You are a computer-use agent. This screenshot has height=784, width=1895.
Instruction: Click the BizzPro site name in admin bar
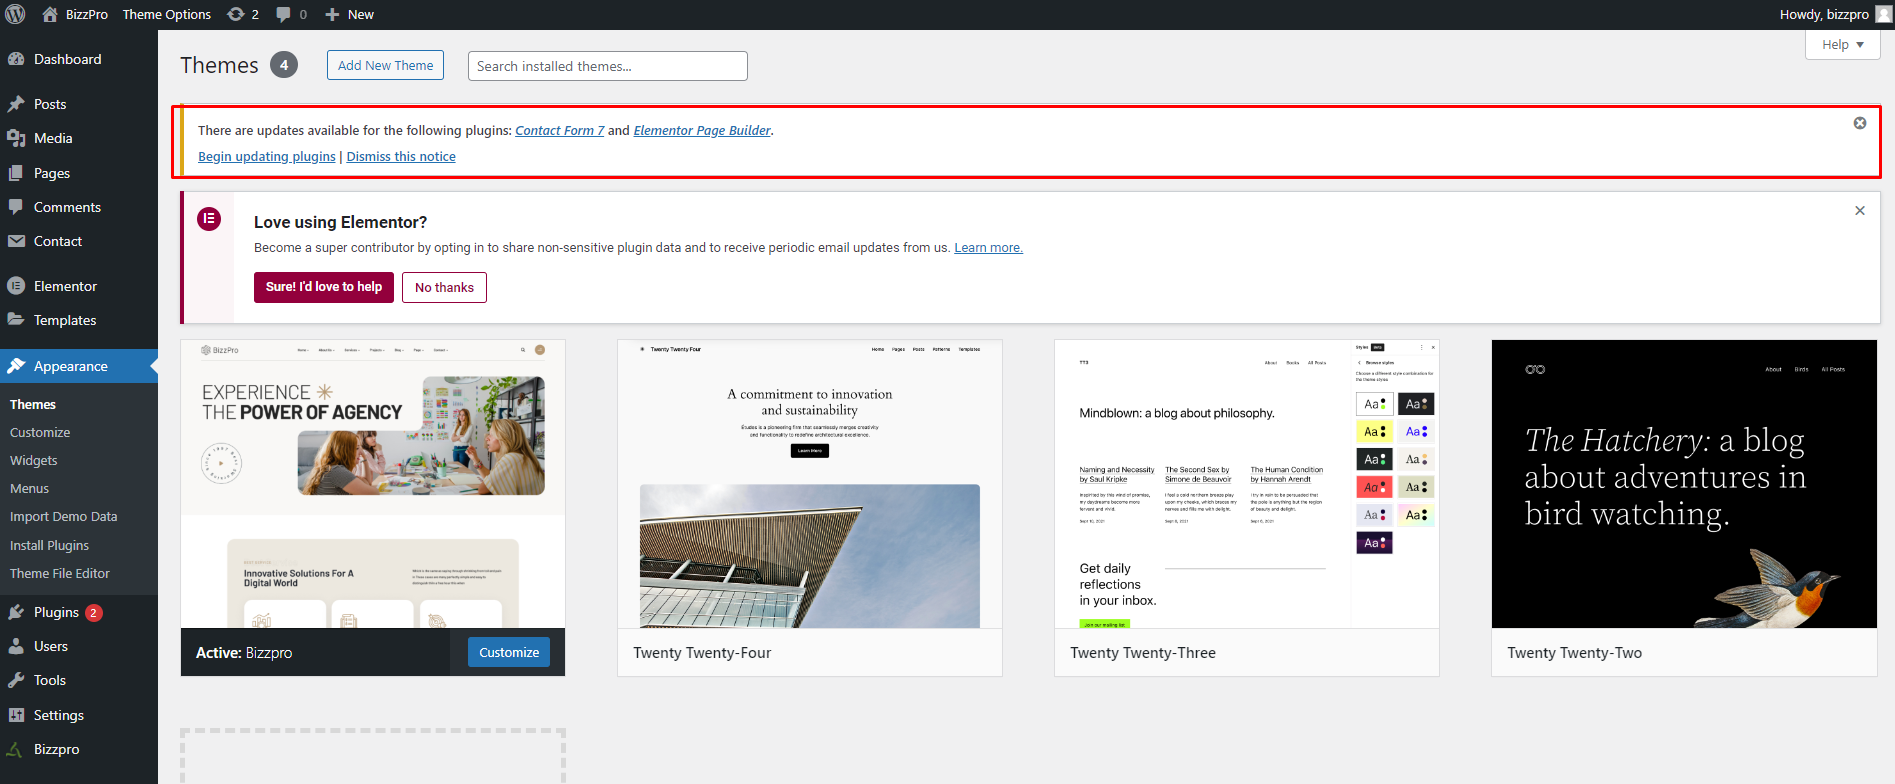[87, 14]
